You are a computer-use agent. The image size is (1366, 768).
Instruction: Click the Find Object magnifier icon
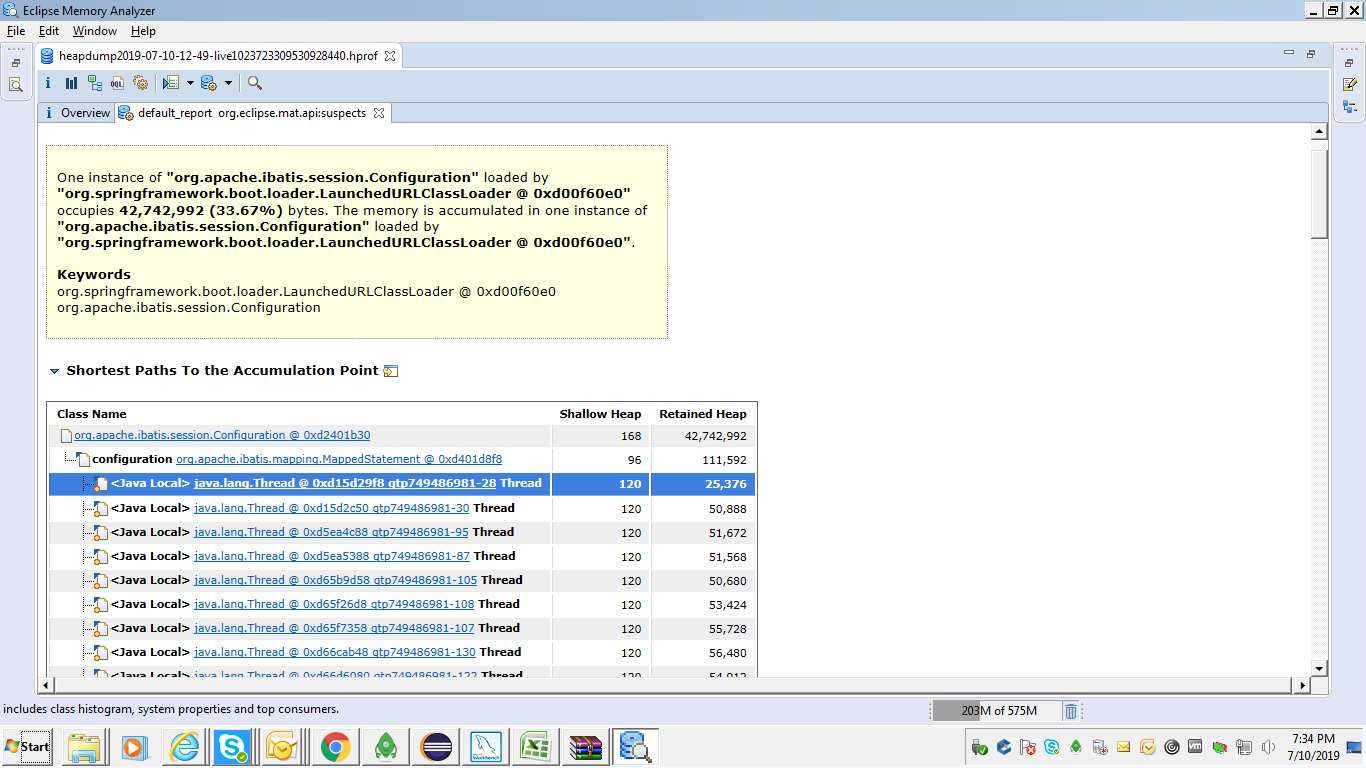(x=255, y=83)
